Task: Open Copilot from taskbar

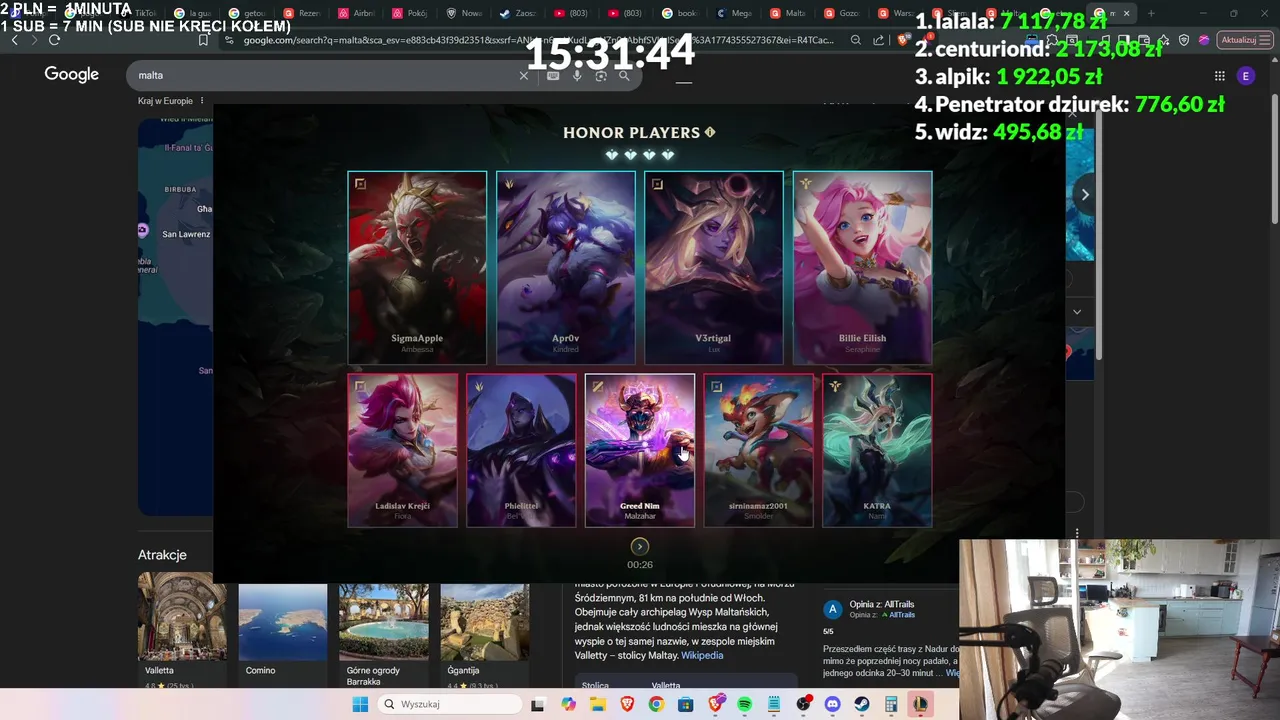Action: point(569,704)
